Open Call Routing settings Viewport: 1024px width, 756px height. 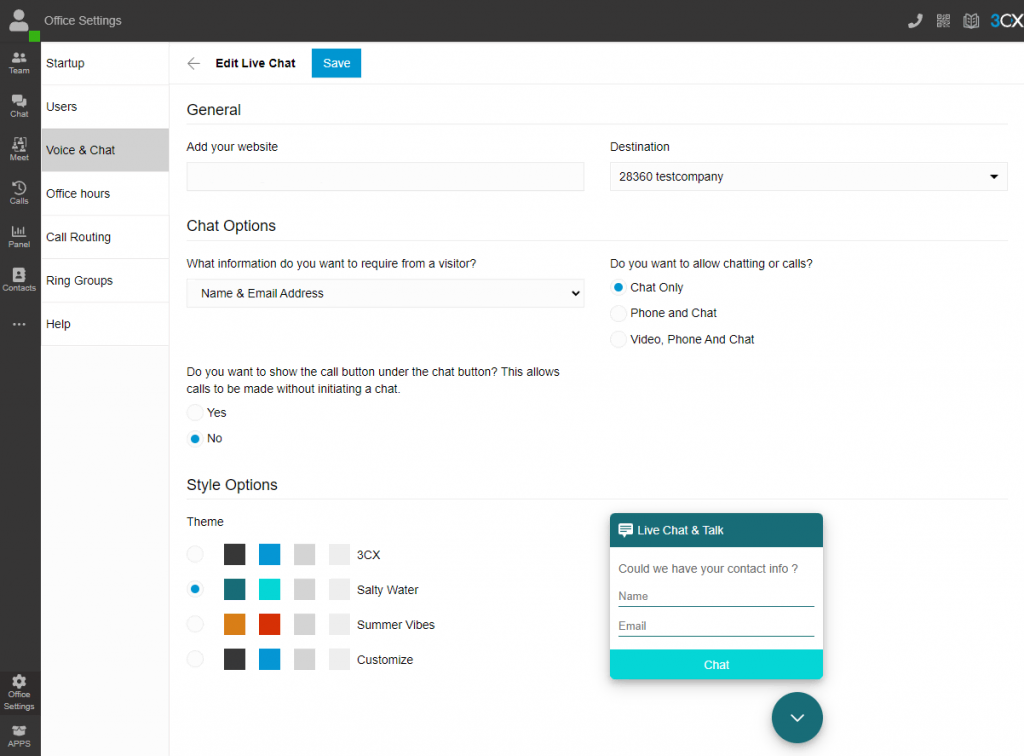[x=104, y=237]
